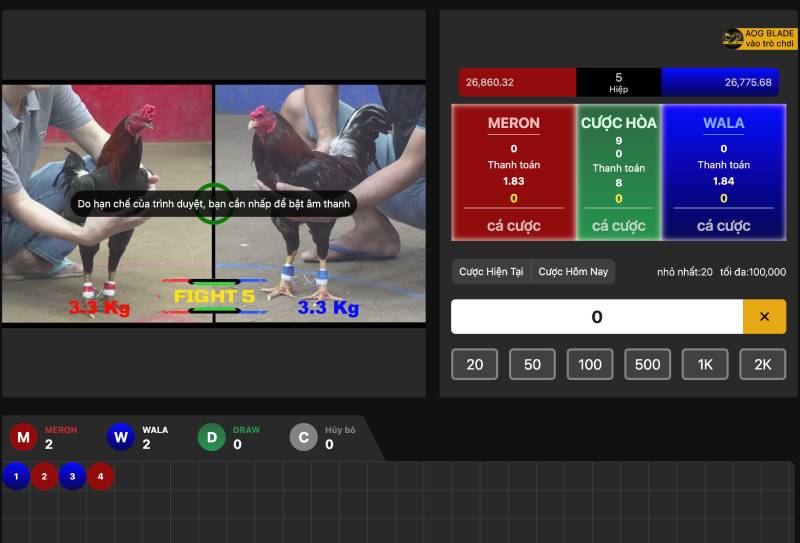Viewport: 800px width, 543px height.
Task: Click the yellow X clear button
Action: coord(764,317)
